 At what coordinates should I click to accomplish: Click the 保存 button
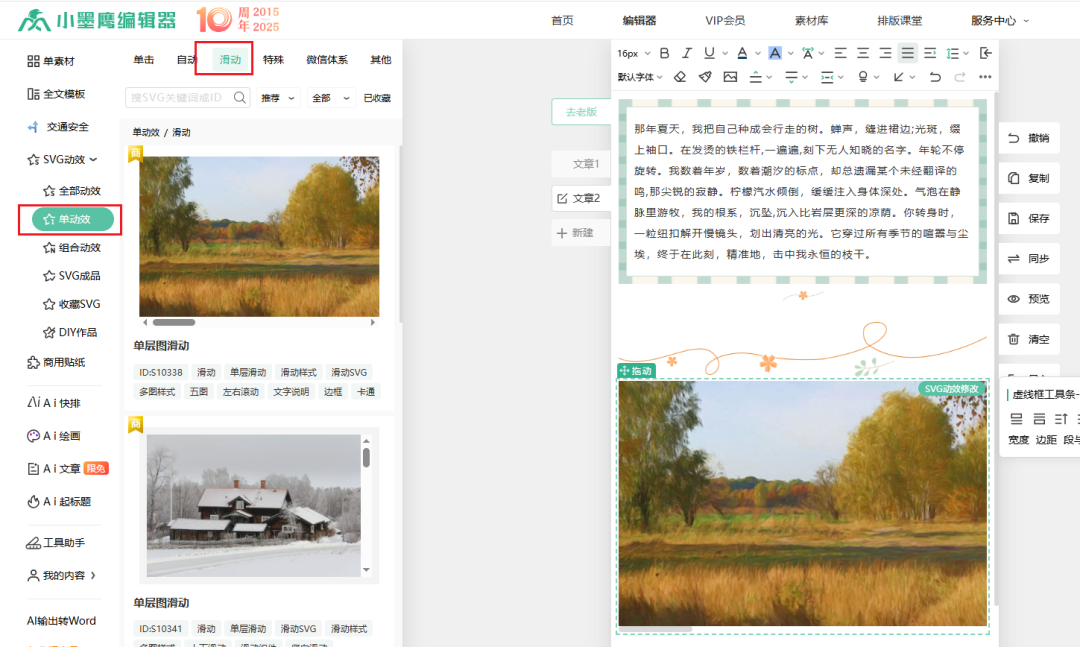pos(1028,218)
